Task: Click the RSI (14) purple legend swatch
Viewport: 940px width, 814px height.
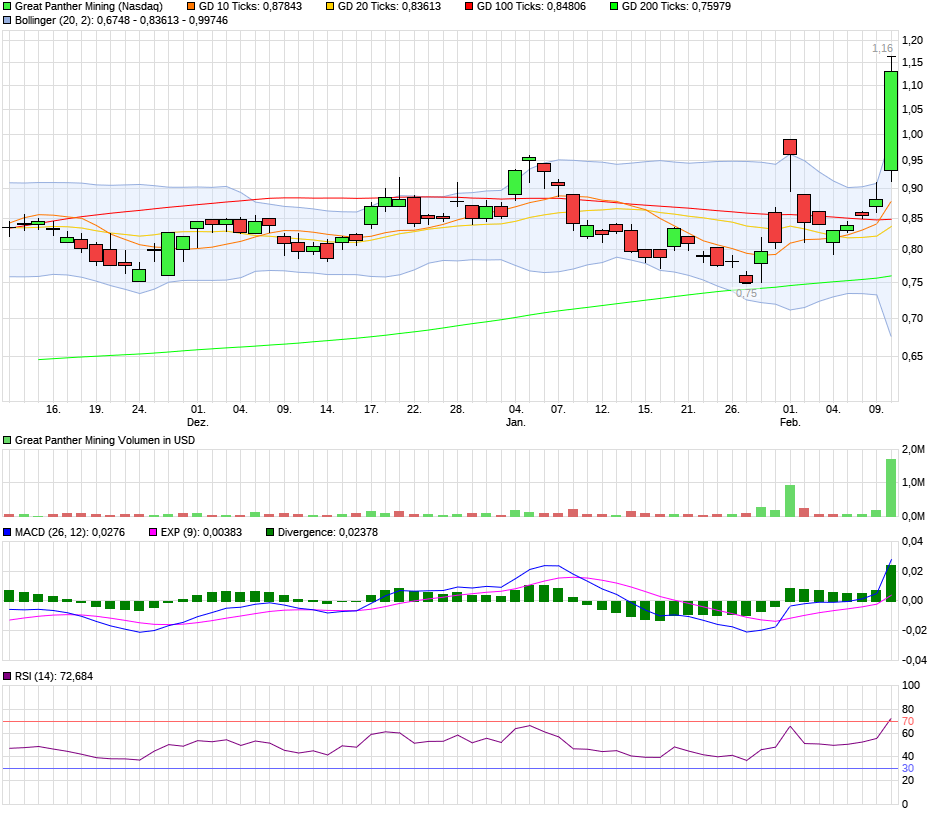Action: click(x=8, y=677)
